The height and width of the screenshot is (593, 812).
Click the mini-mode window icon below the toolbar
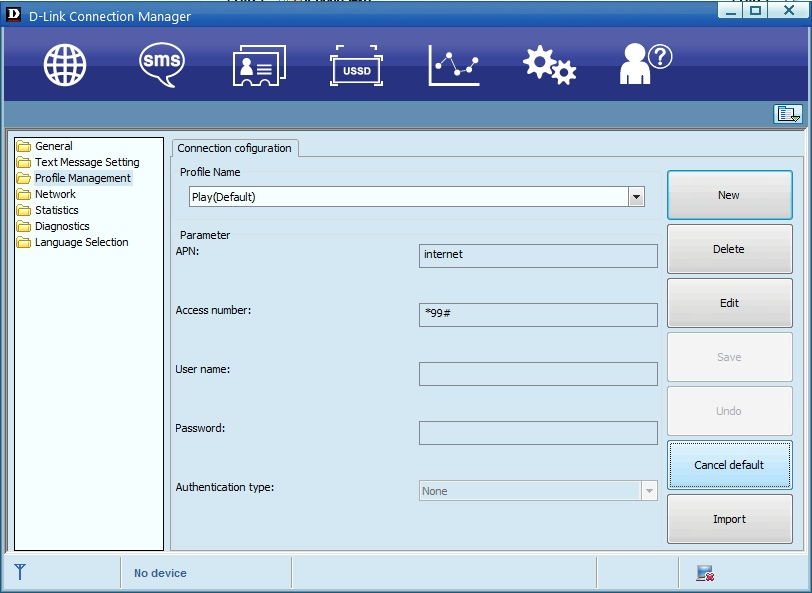788,114
